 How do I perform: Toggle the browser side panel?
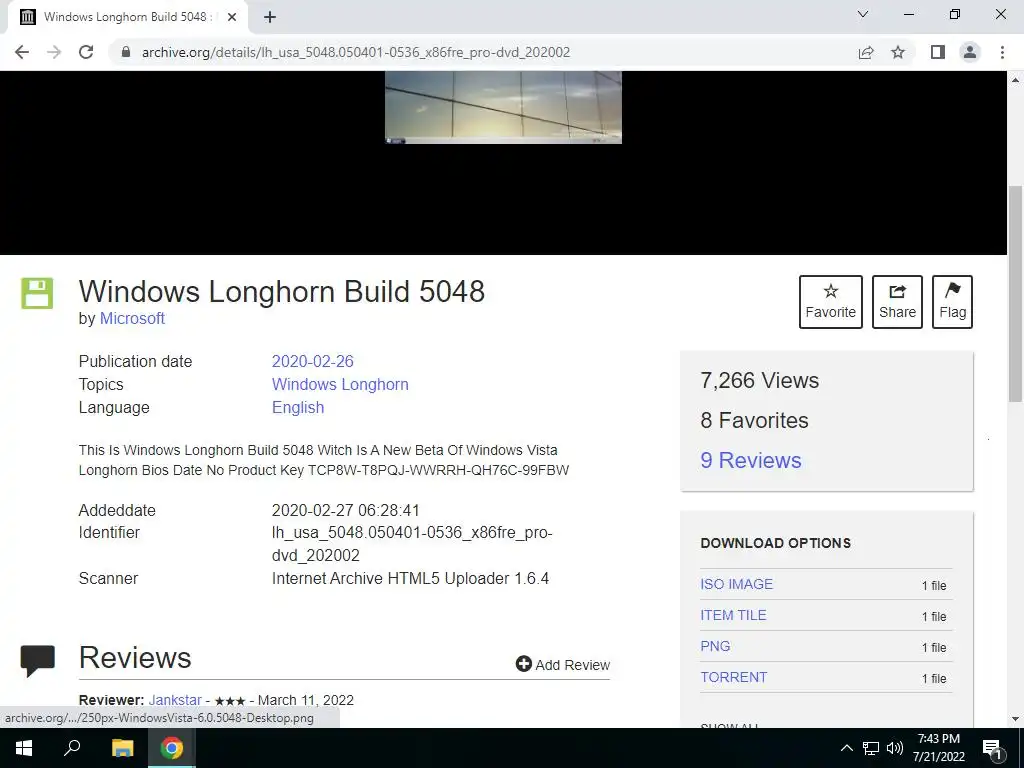click(x=938, y=52)
